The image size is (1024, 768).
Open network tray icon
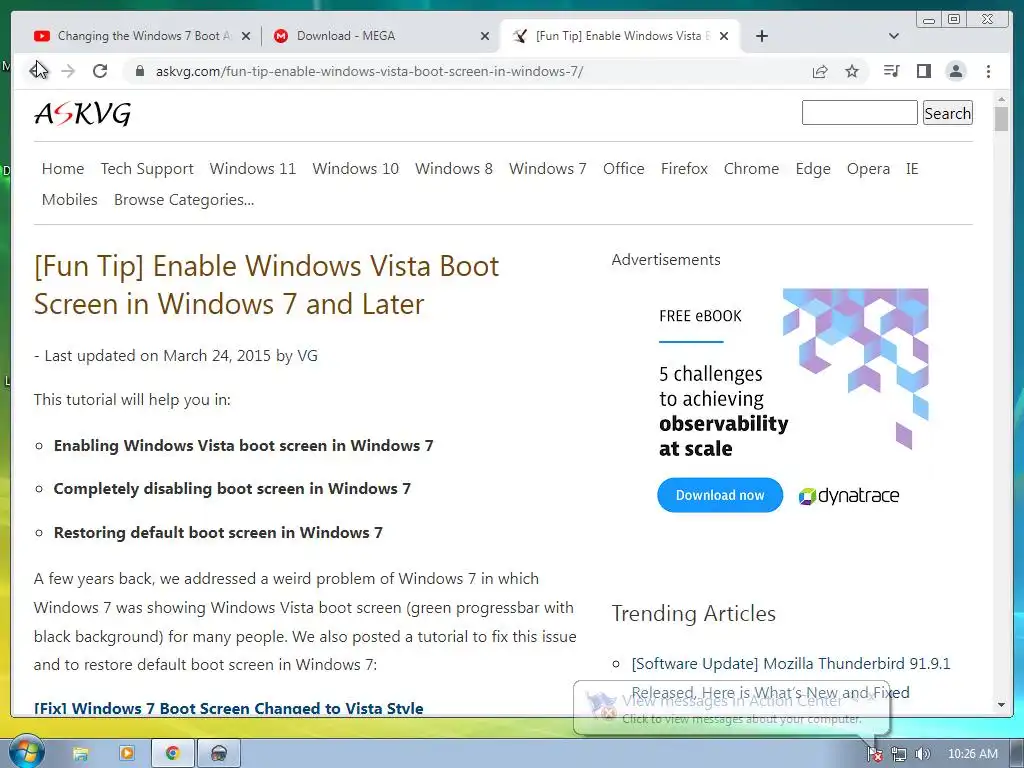[899, 754]
